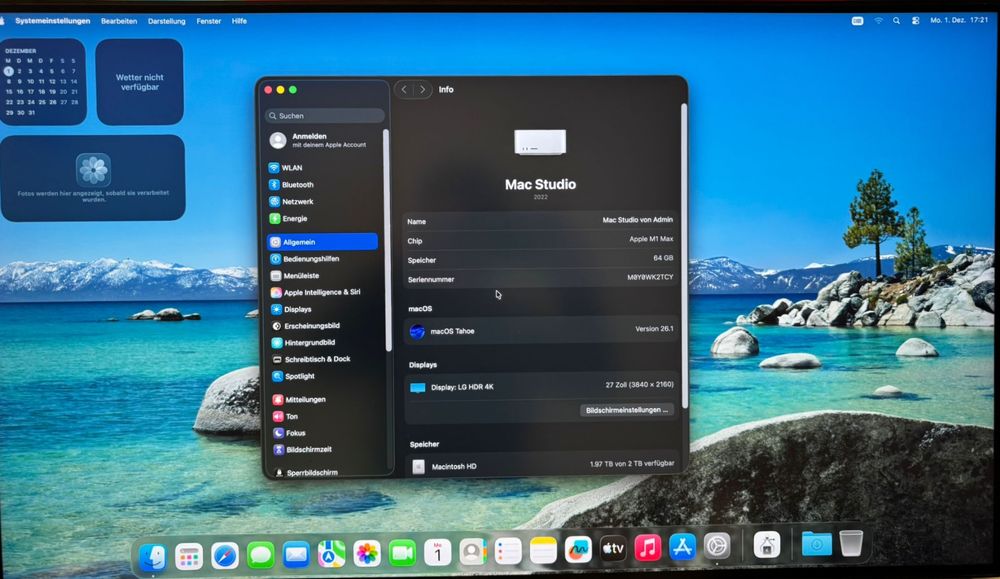Select Netzwerk in the settings sidebar

pyautogui.click(x=296, y=201)
